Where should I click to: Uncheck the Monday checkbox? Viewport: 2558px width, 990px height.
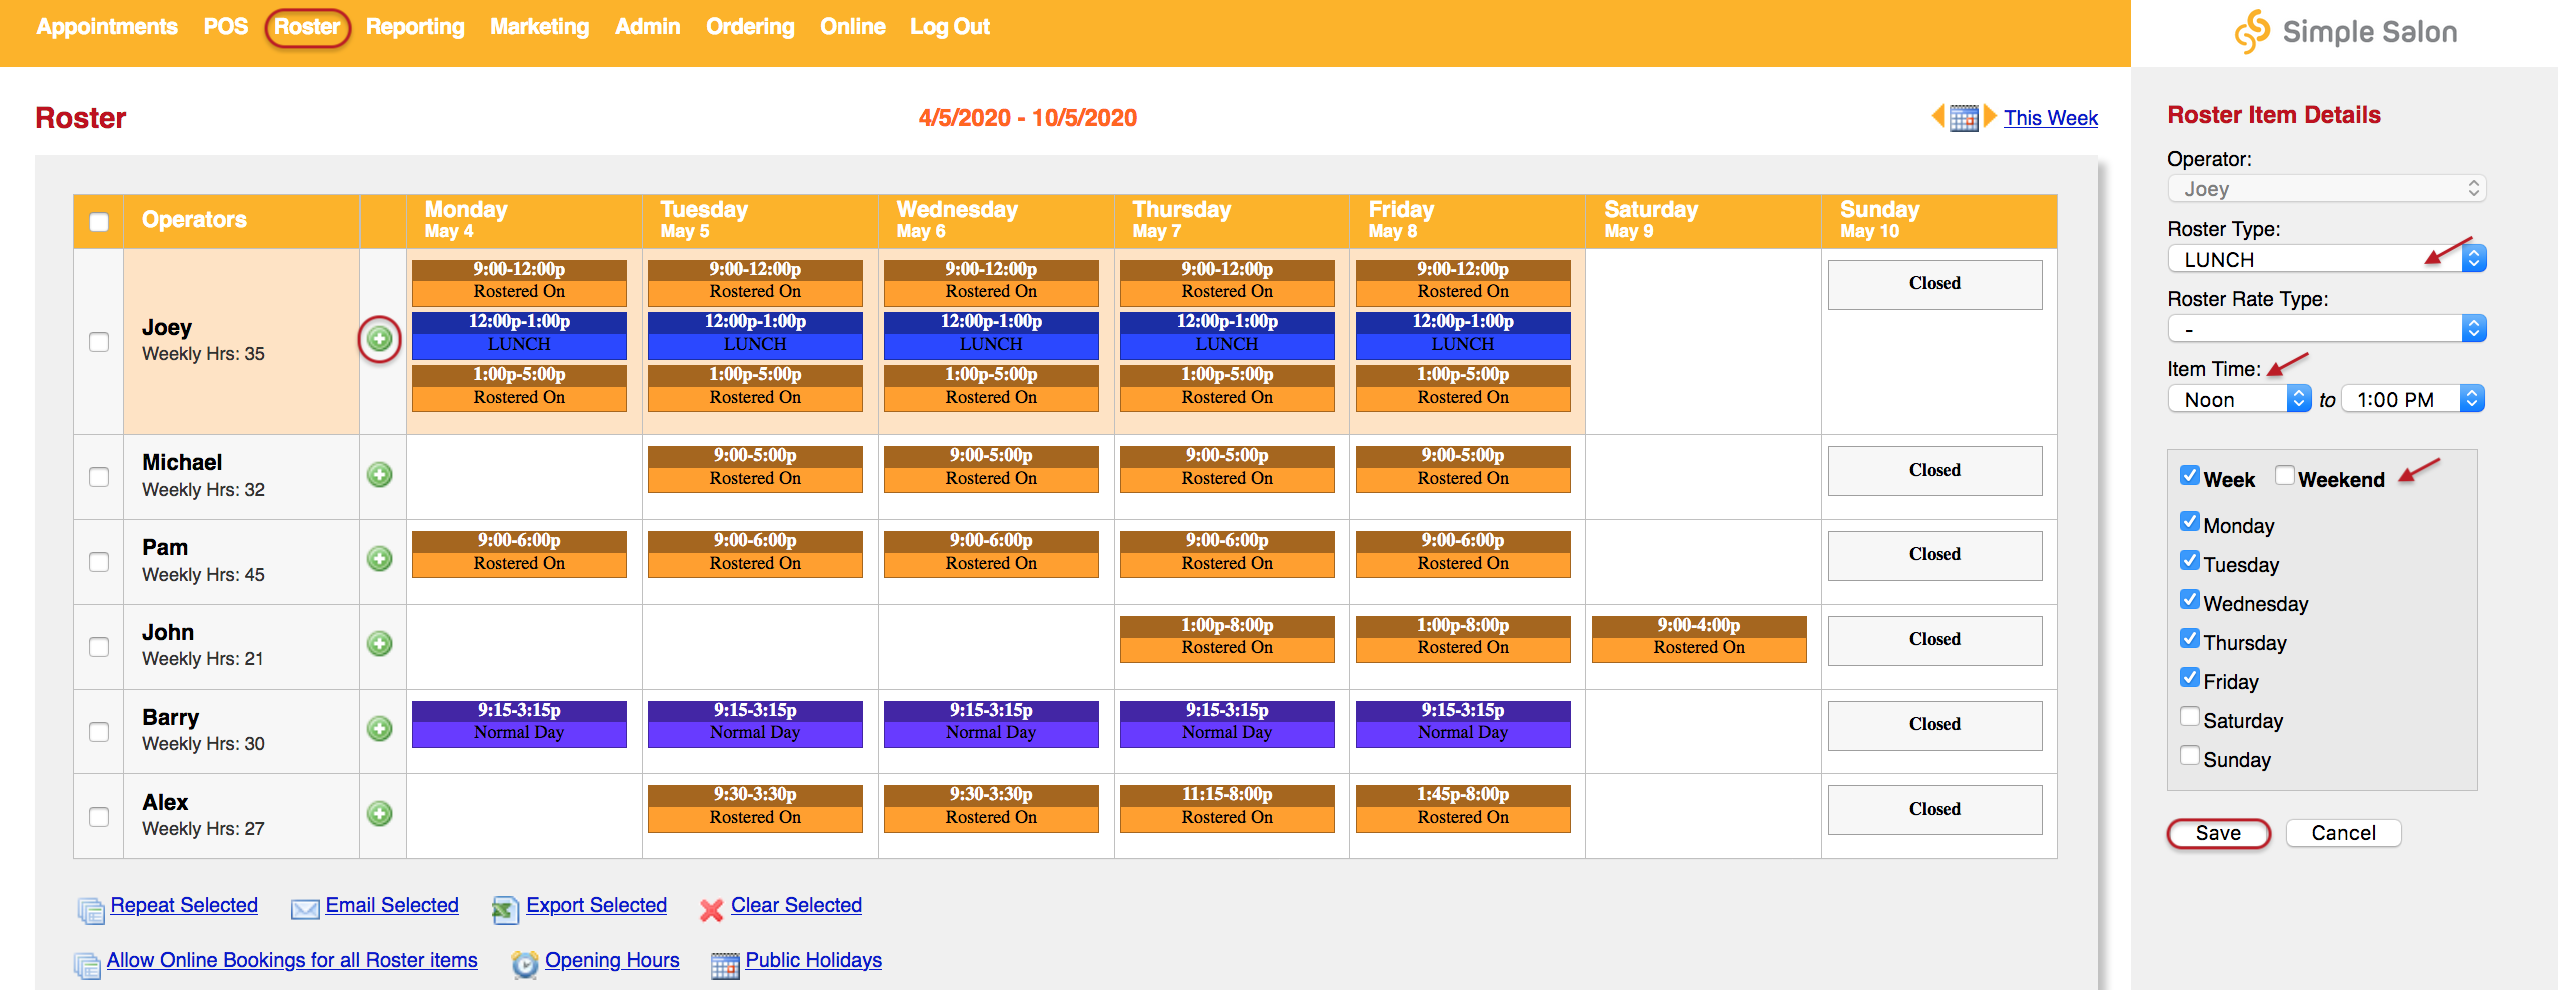(x=2189, y=521)
